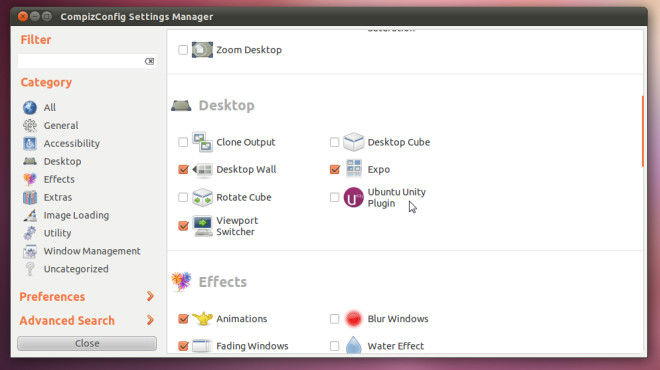Open the Rotate Cube plugin icon
The height and width of the screenshot is (370, 660).
coord(202,197)
